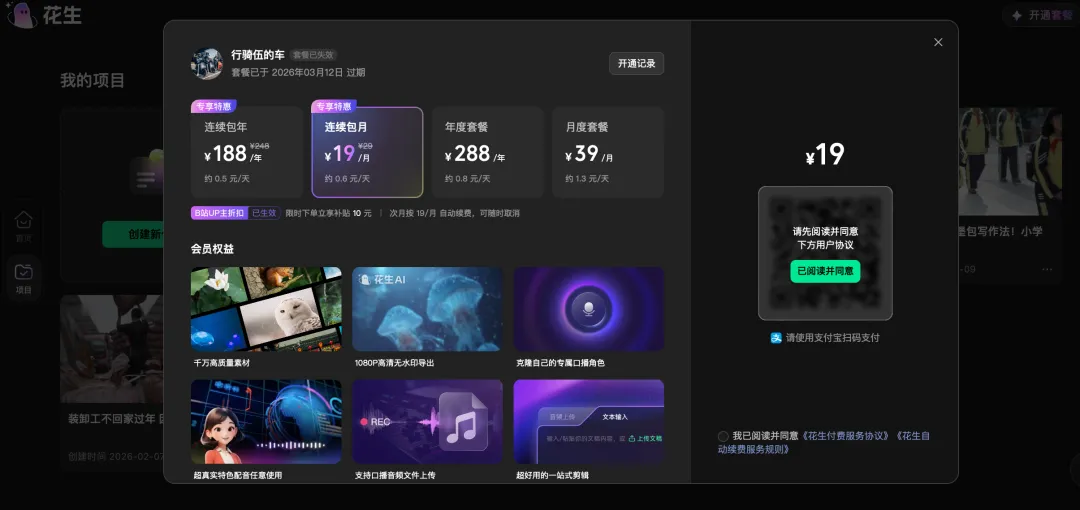
Task: Click the 1080P高清无水印导出 benefit image
Action: pyautogui.click(x=427, y=309)
